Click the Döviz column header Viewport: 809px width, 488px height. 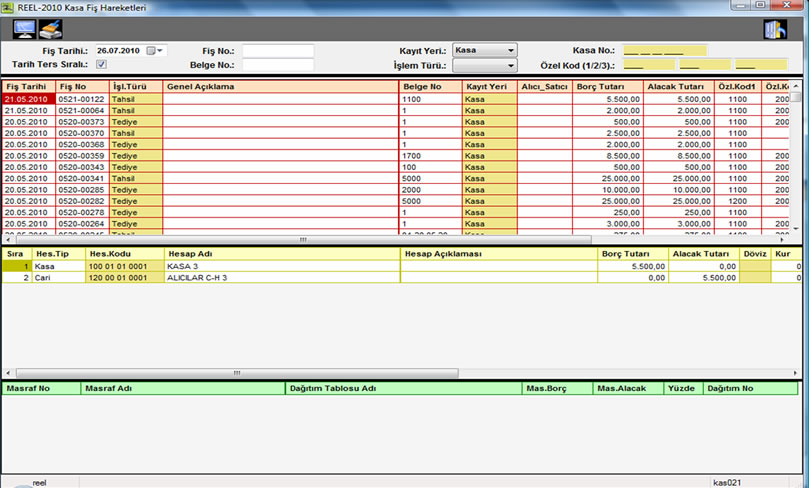click(x=755, y=254)
